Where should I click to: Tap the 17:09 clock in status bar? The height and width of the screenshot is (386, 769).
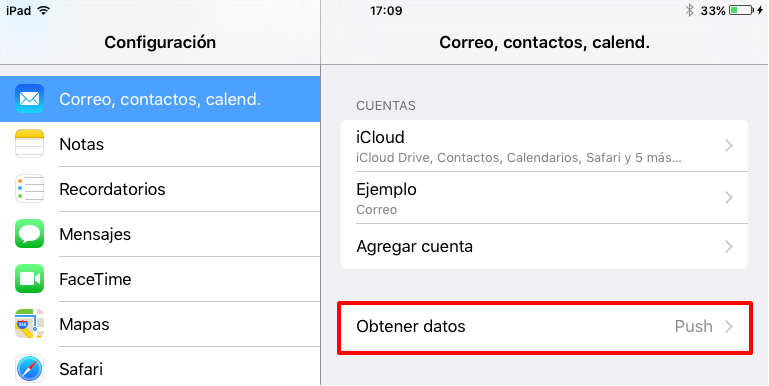click(x=386, y=10)
